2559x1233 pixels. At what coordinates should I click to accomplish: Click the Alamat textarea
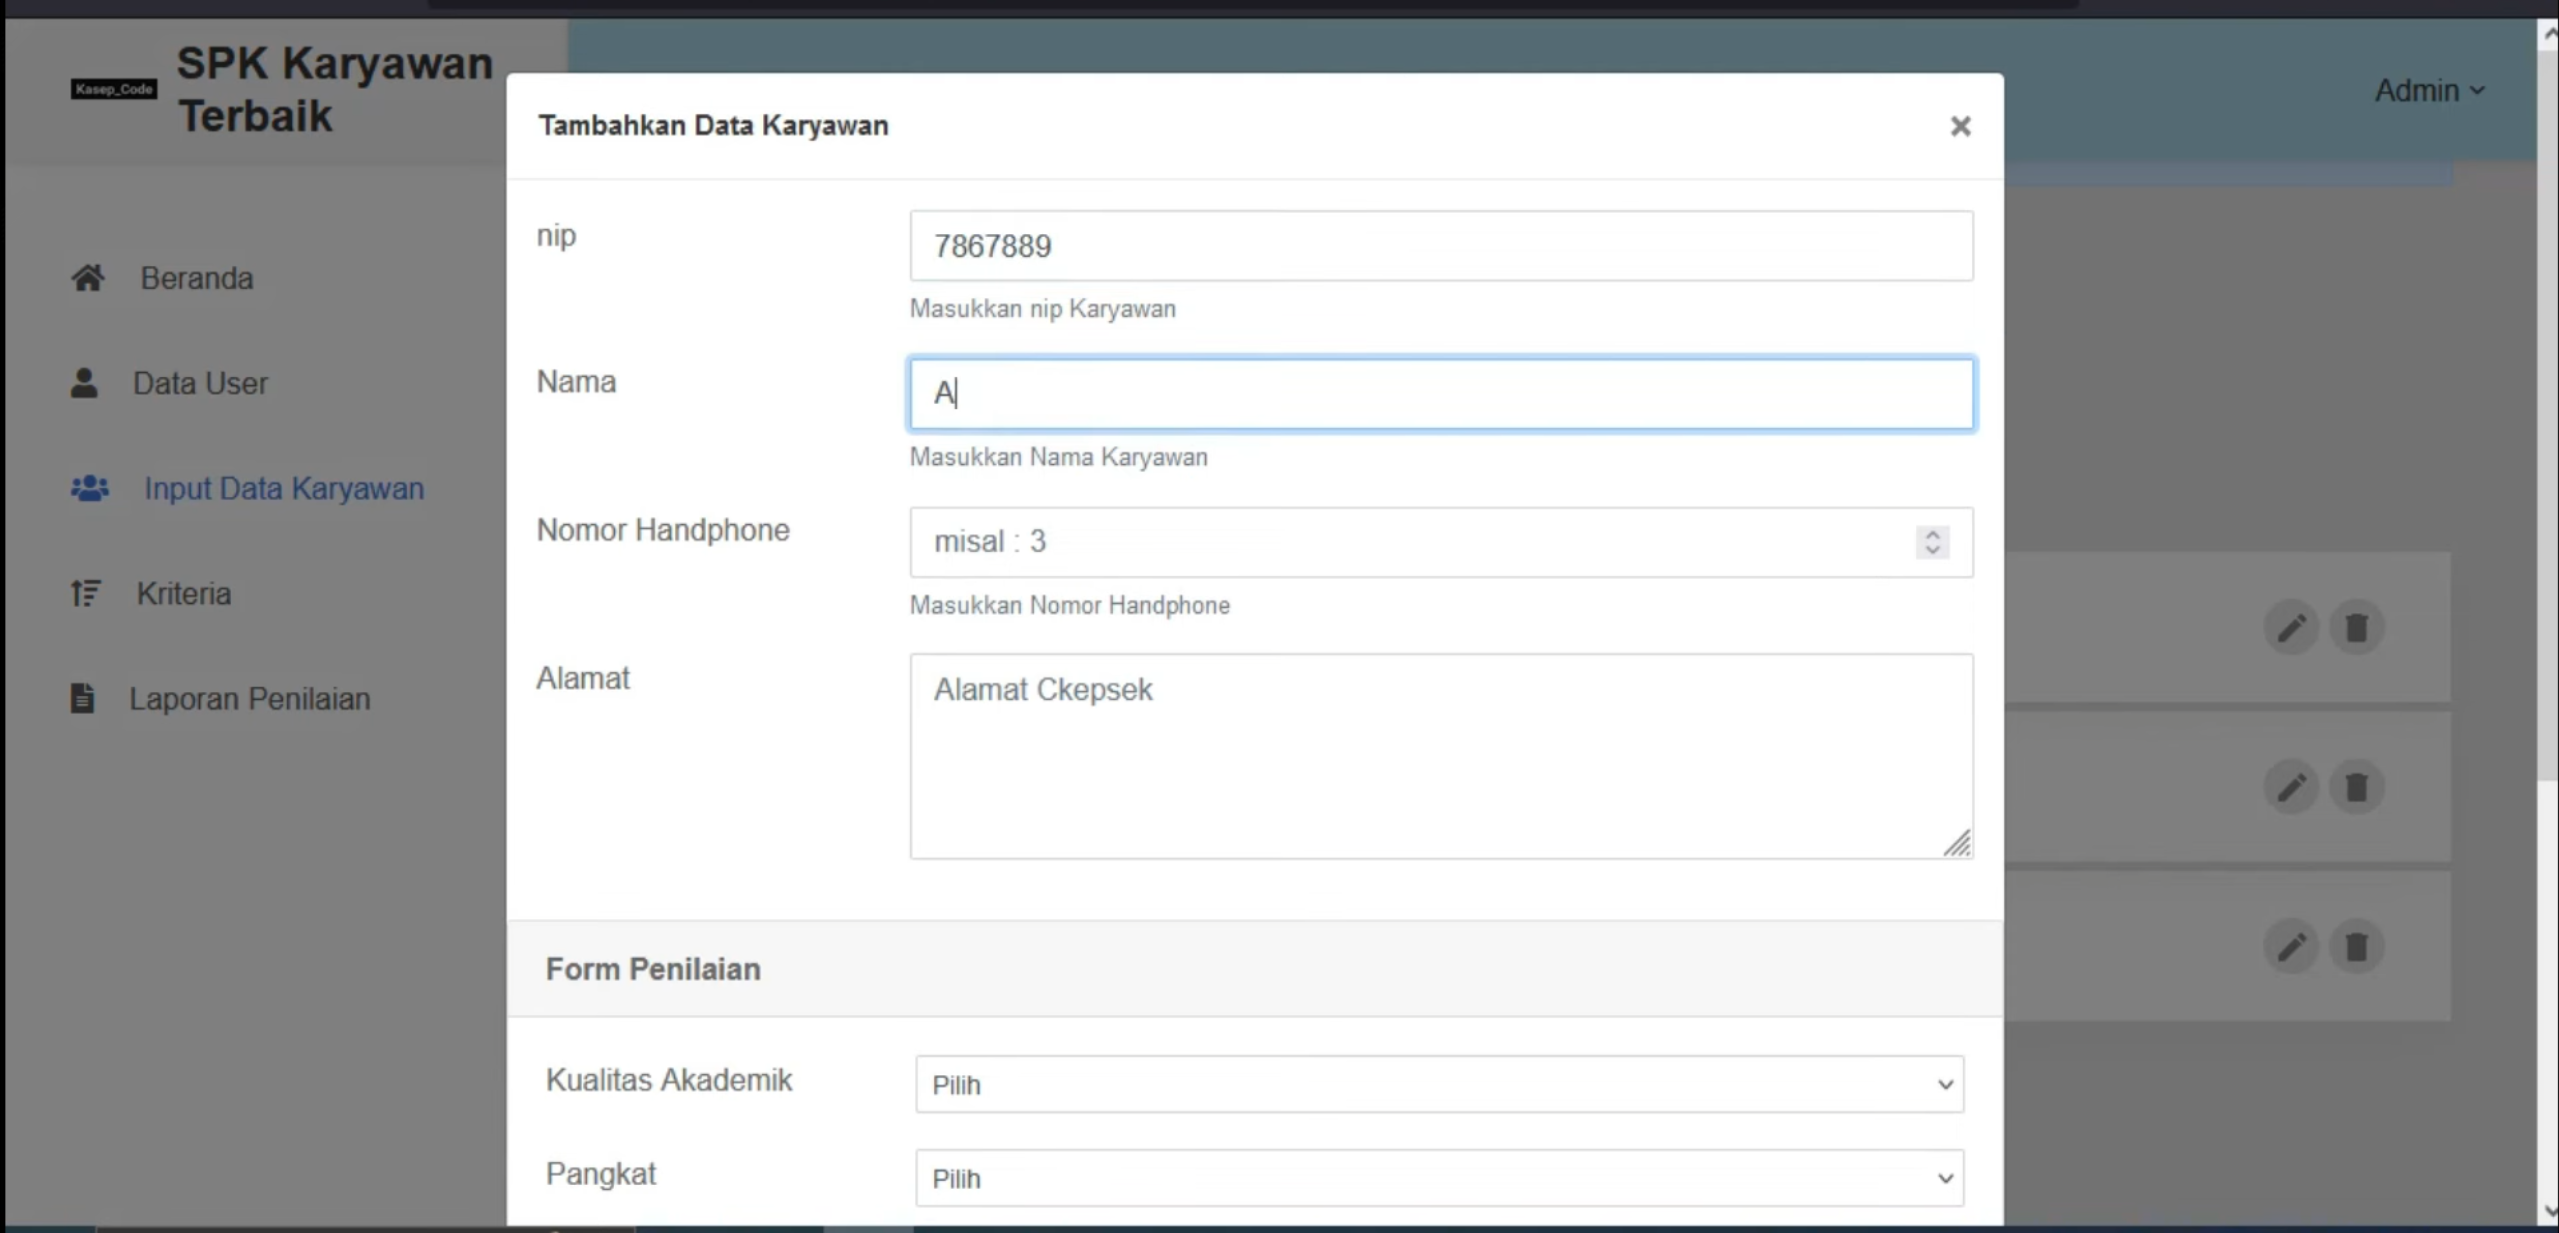click(x=1441, y=756)
